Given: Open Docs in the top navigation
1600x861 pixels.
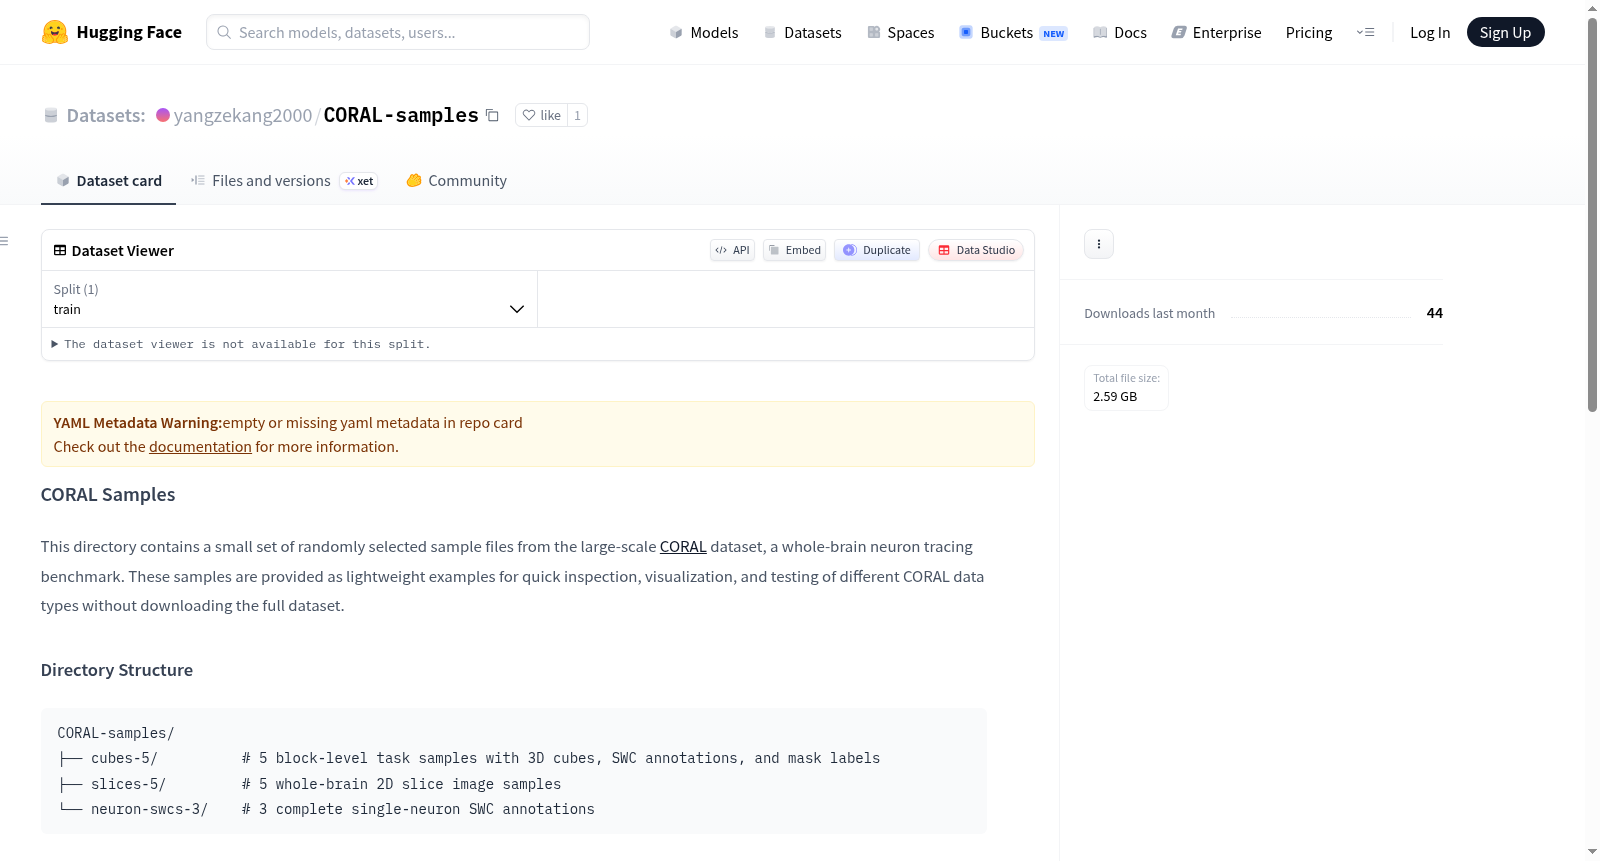Looking at the screenshot, I should (x=1119, y=32).
